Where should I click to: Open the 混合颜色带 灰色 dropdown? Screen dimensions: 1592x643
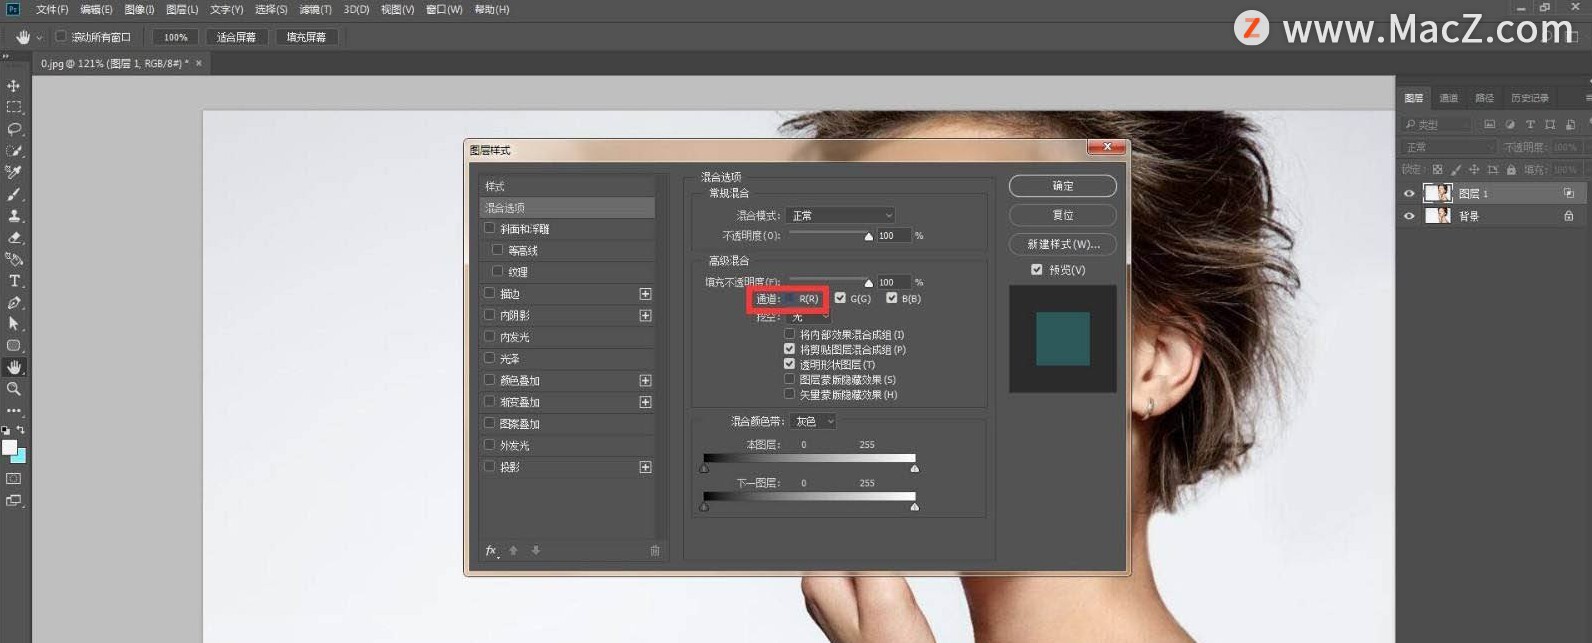[814, 421]
